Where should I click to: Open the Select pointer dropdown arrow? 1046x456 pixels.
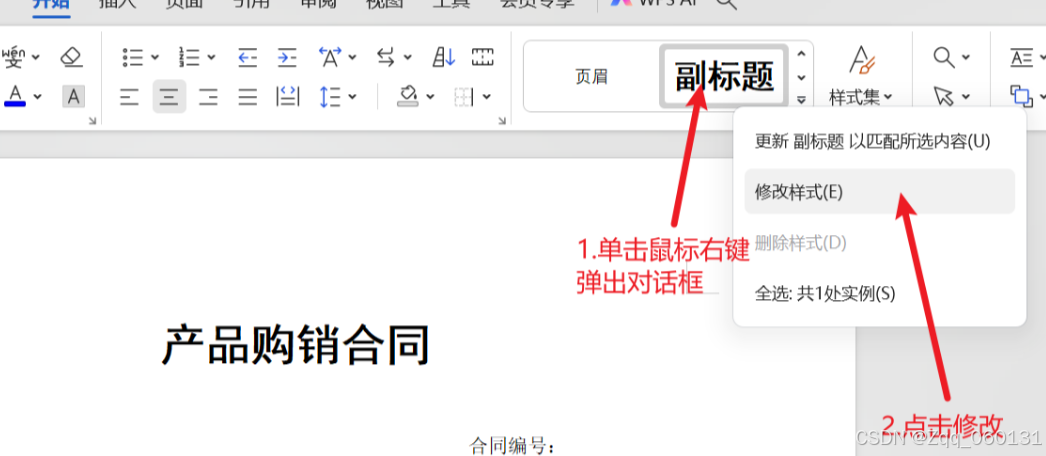pos(965,97)
